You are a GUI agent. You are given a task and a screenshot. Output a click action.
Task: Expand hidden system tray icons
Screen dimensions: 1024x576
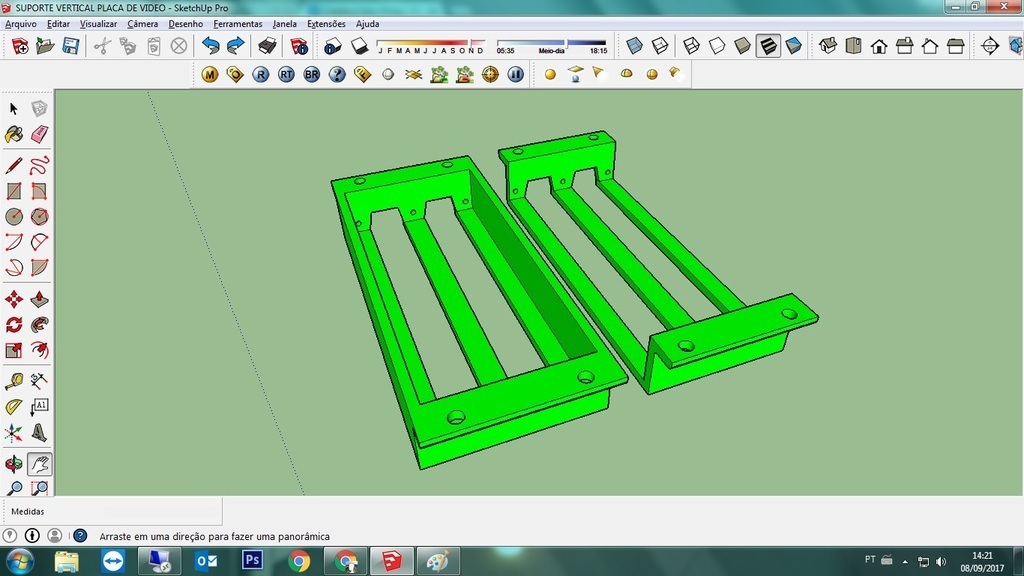coord(905,561)
